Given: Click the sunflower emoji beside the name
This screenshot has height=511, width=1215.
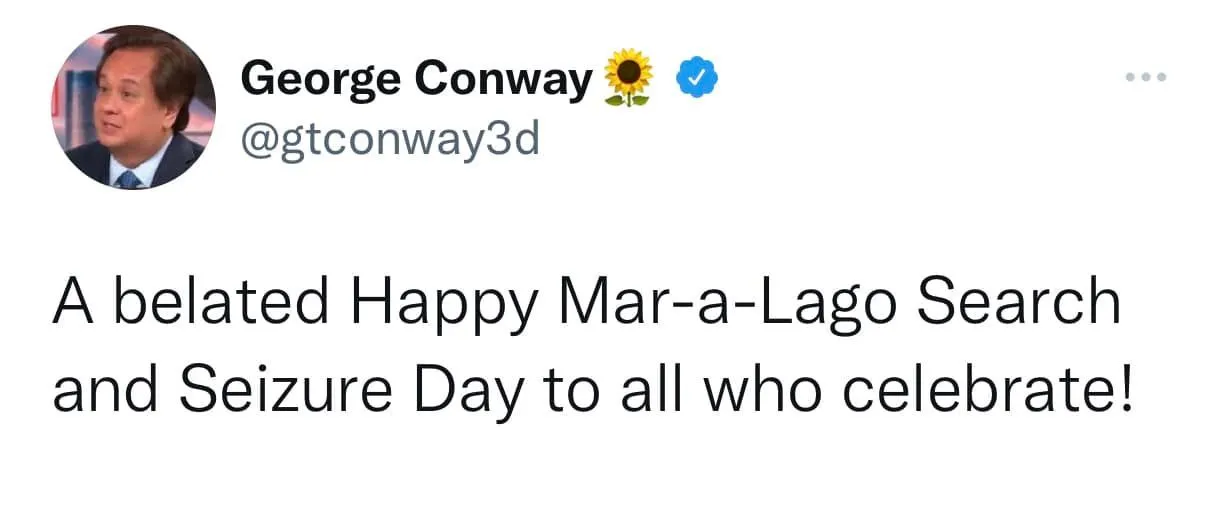Looking at the screenshot, I should click(629, 78).
